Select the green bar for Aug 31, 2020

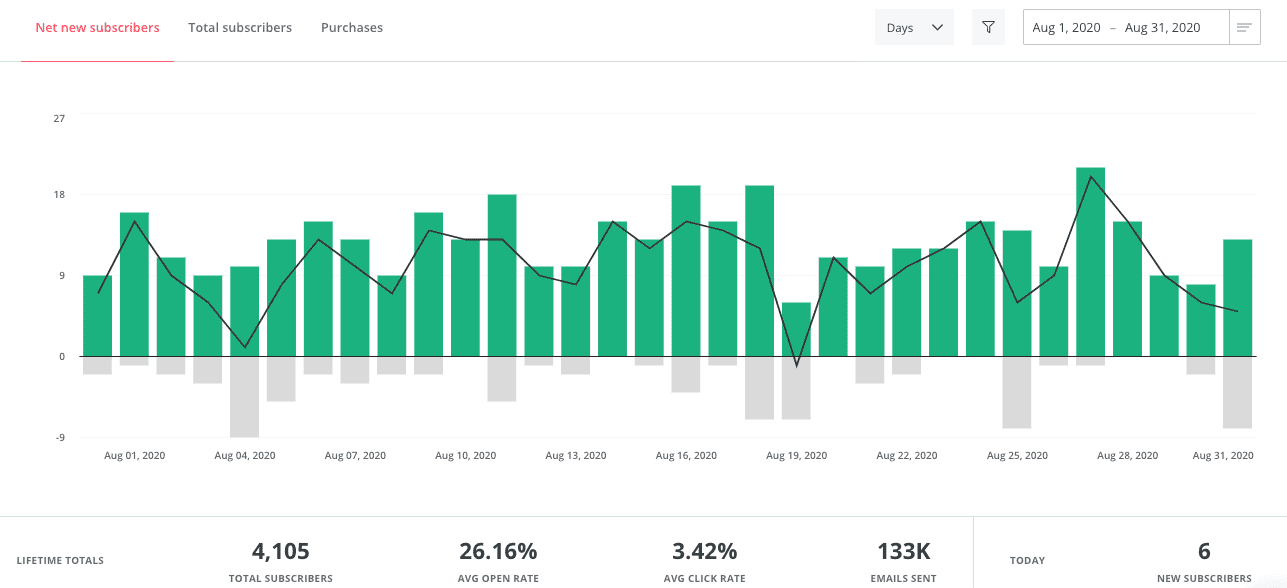(x=1237, y=298)
